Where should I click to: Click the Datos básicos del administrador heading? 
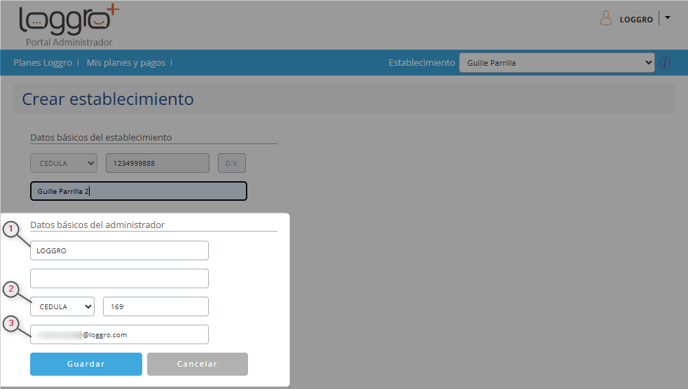tap(97, 225)
